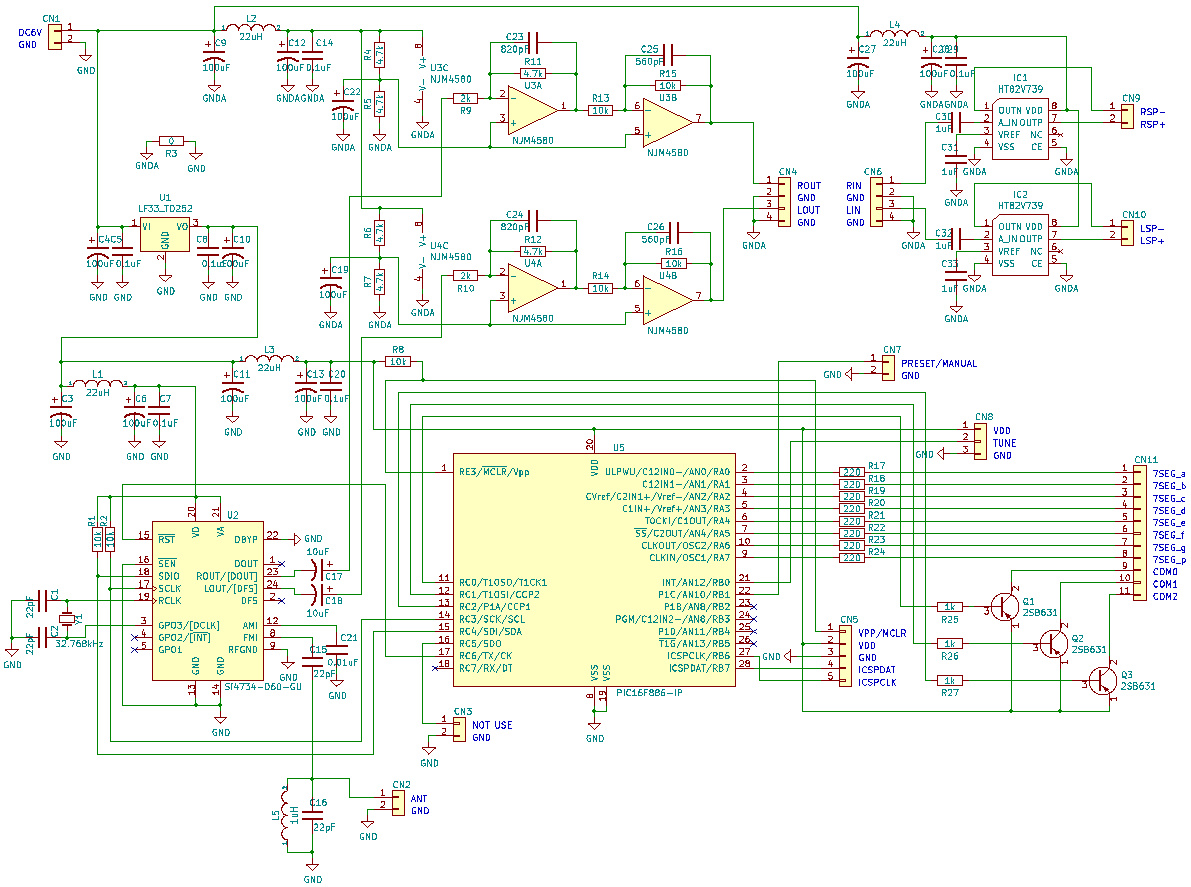Select the CN11 seven-segment display connector
Screen dimensions: 1191x887
tap(1138, 532)
